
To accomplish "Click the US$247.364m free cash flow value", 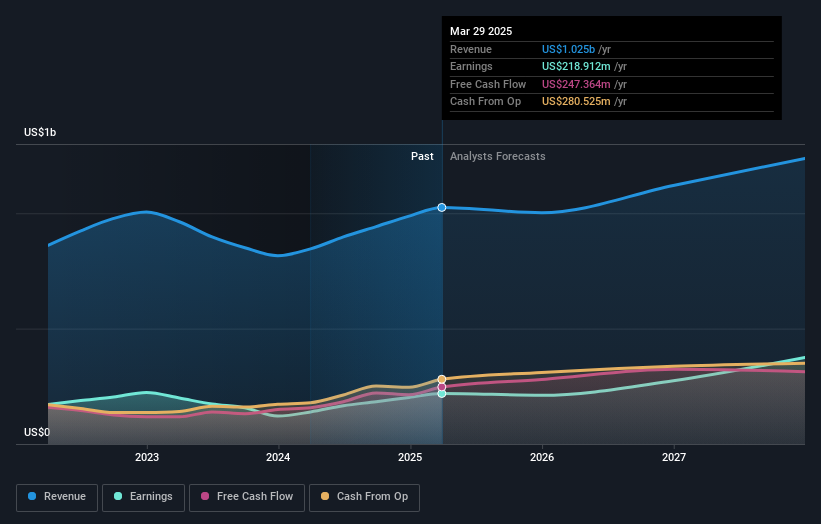I will coord(576,84).
